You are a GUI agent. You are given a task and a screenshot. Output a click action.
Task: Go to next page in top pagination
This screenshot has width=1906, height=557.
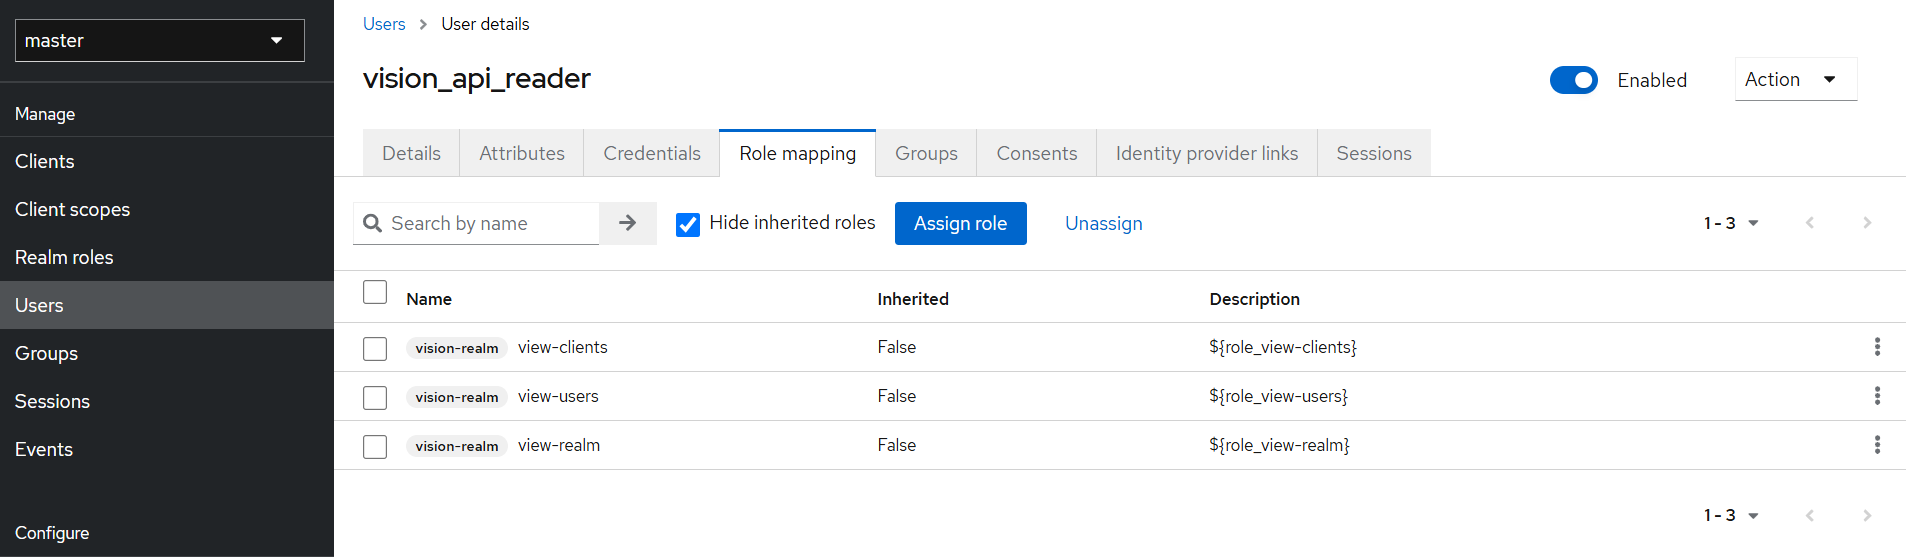[x=1866, y=223]
